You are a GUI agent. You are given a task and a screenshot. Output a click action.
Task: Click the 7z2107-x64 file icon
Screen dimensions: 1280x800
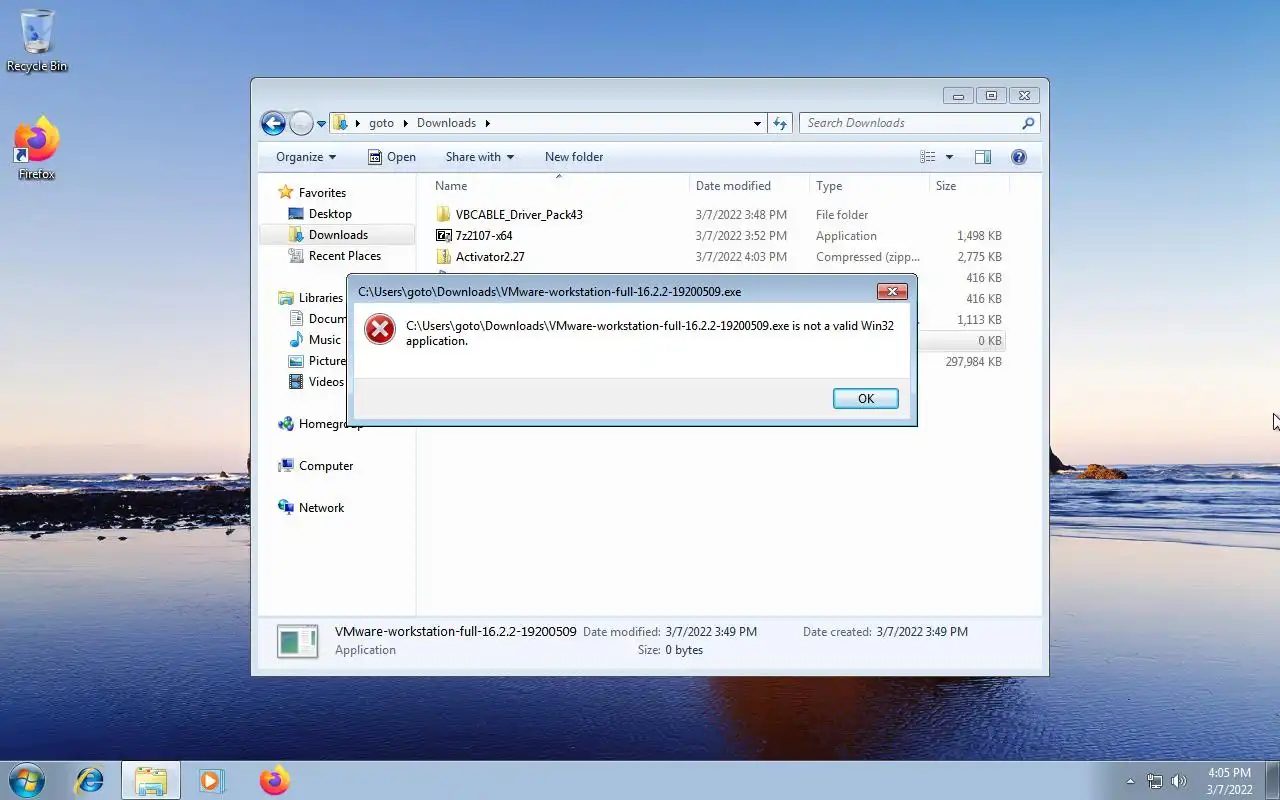[444, 236]
